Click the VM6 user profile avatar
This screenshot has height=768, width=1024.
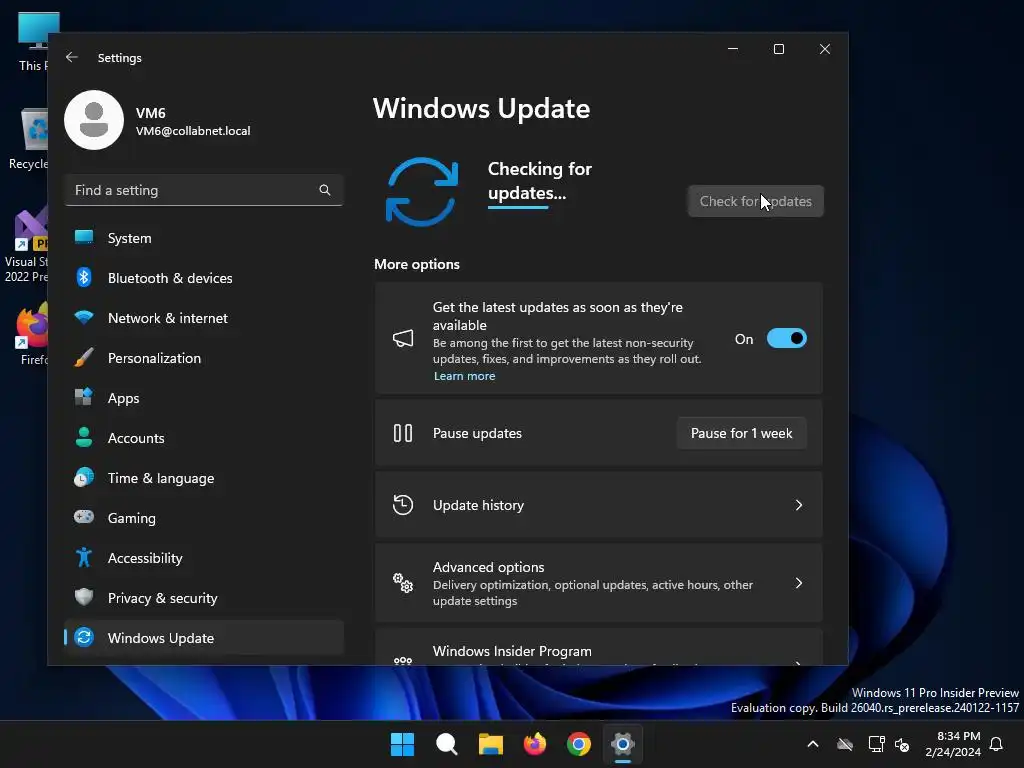tap(94, 120)
